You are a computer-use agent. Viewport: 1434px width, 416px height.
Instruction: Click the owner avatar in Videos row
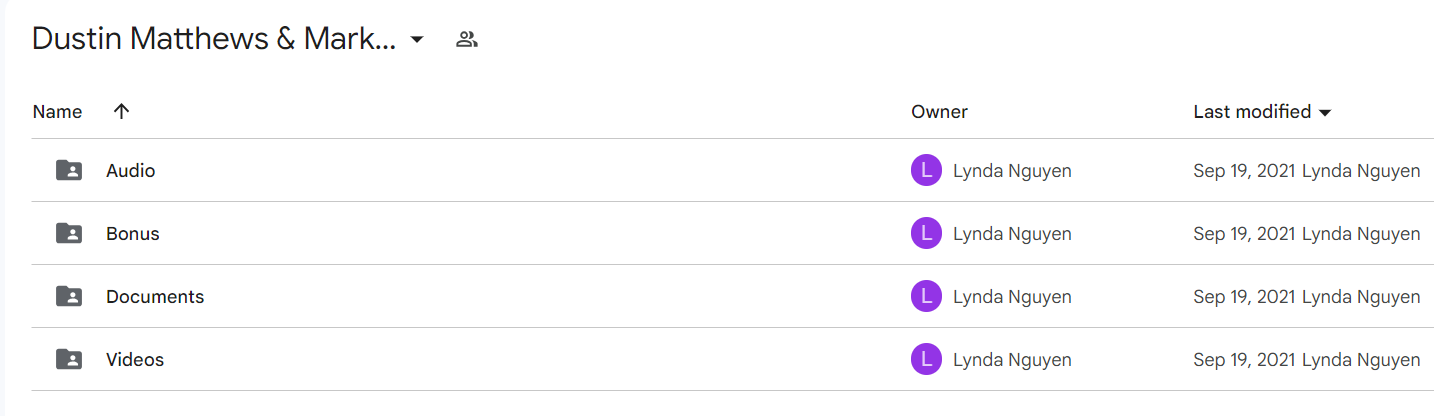pos(927,360)
